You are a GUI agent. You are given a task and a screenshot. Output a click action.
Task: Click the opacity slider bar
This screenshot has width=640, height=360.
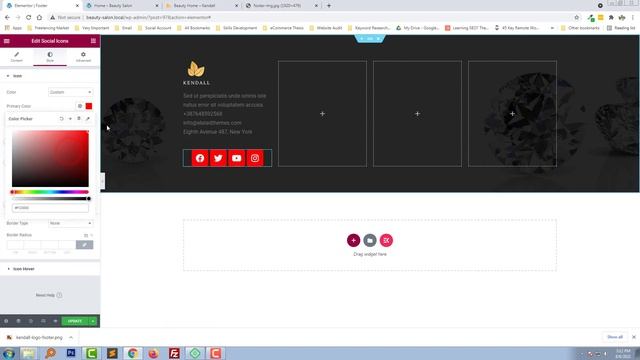(50, 199)
